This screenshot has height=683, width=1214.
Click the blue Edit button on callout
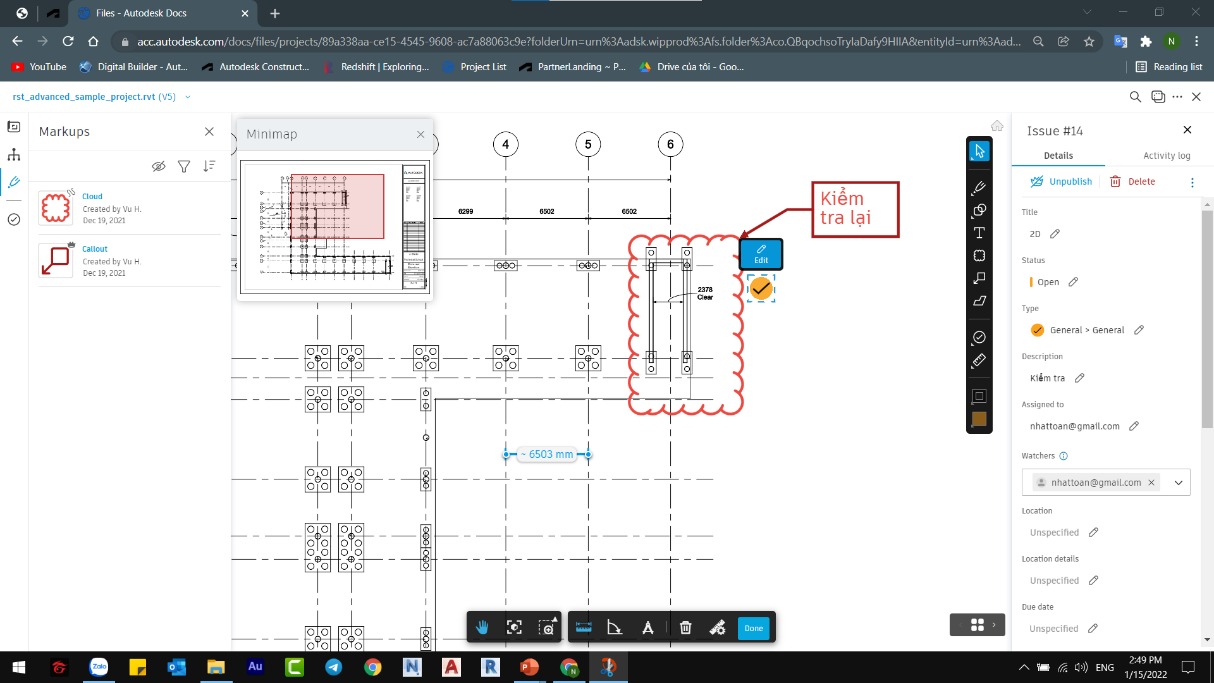[x=761, y=254]
